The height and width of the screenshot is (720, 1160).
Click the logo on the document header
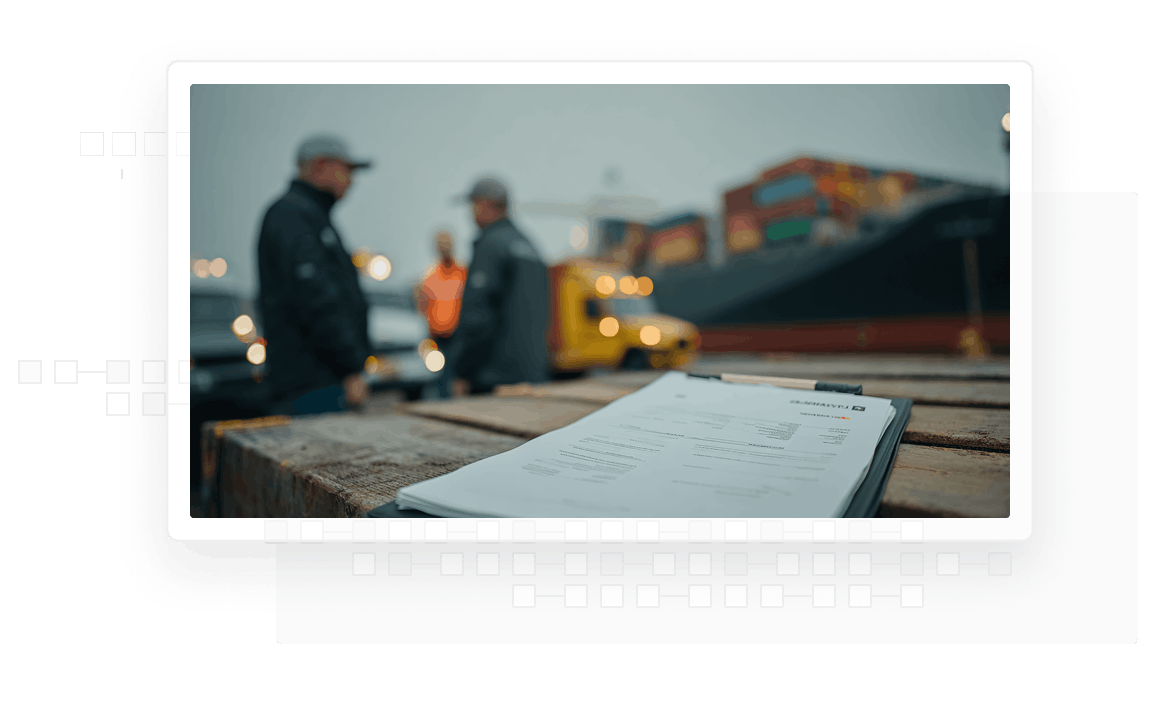click(827, 405)
